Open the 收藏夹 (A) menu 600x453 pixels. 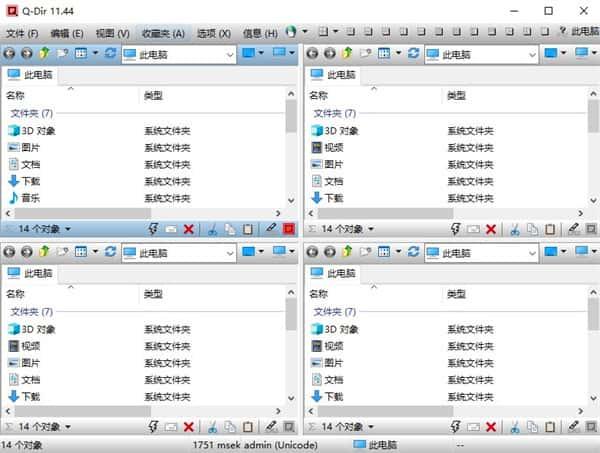[x=162, y=32]
